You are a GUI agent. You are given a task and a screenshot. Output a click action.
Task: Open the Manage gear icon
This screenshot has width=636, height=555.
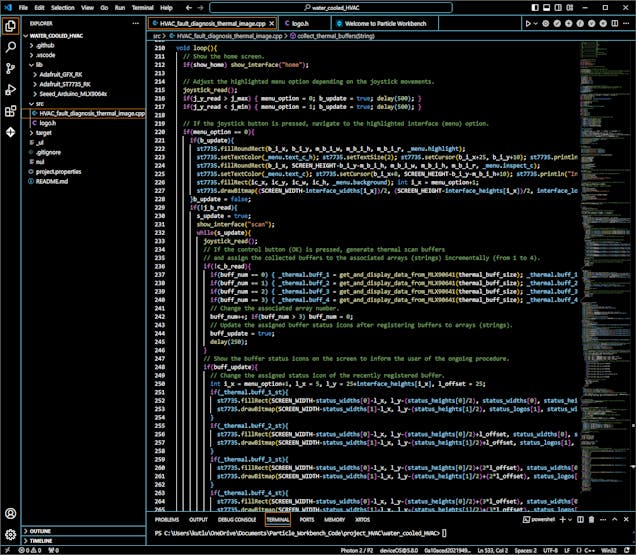(x=11, y=535)
